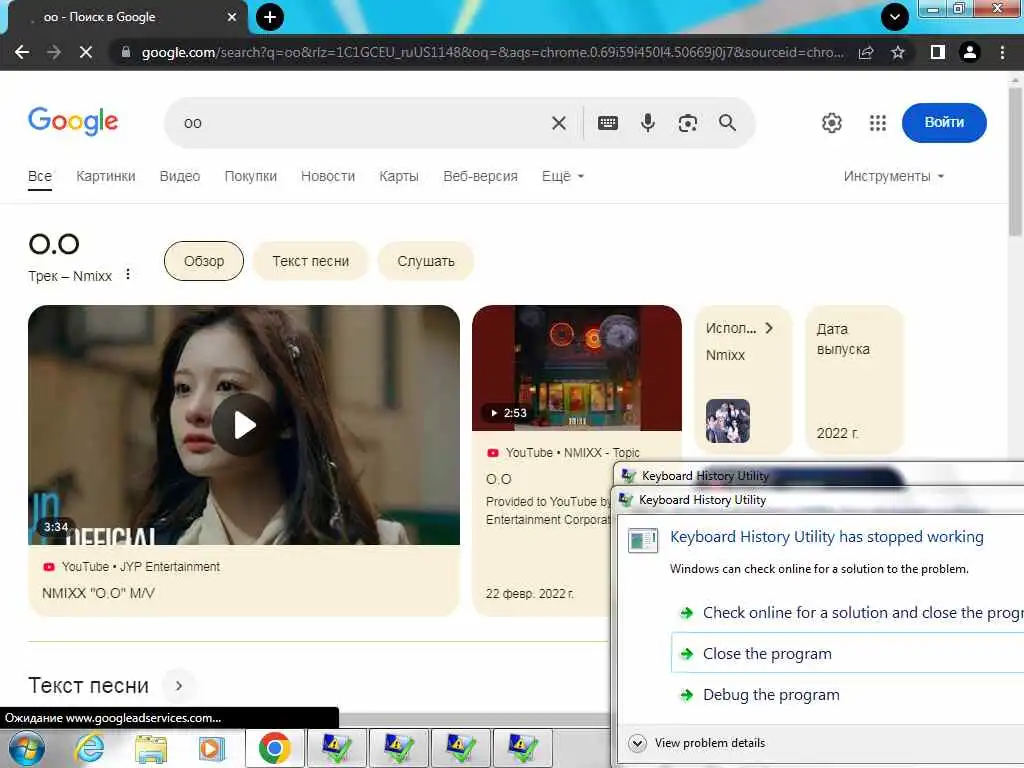1024x768 pixels.
Task: Search by image with Google Lens
Action: [x=688, y=123]
